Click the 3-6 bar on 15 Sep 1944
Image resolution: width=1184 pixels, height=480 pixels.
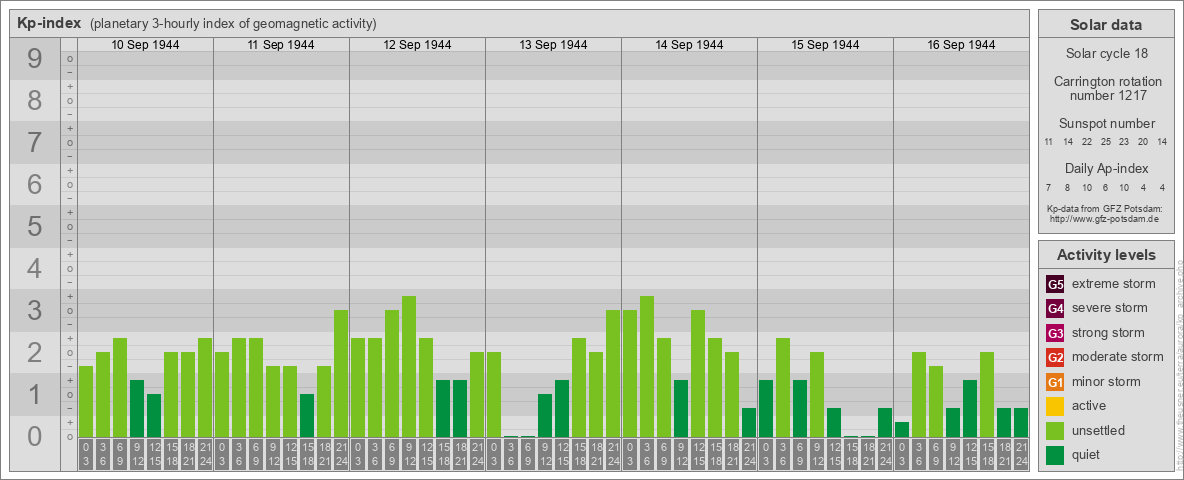[x=782, y=388]
